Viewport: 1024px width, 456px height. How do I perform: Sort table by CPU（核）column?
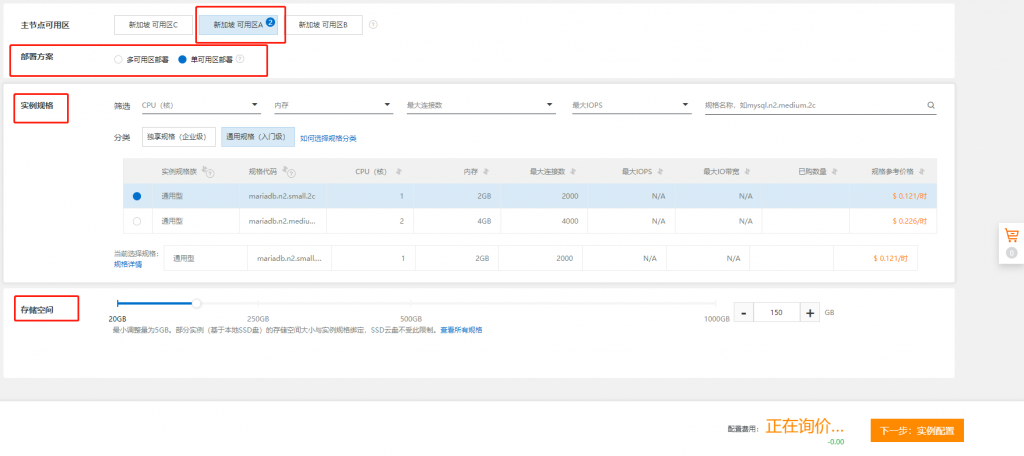pyautogui.click(x=398, y=172)
